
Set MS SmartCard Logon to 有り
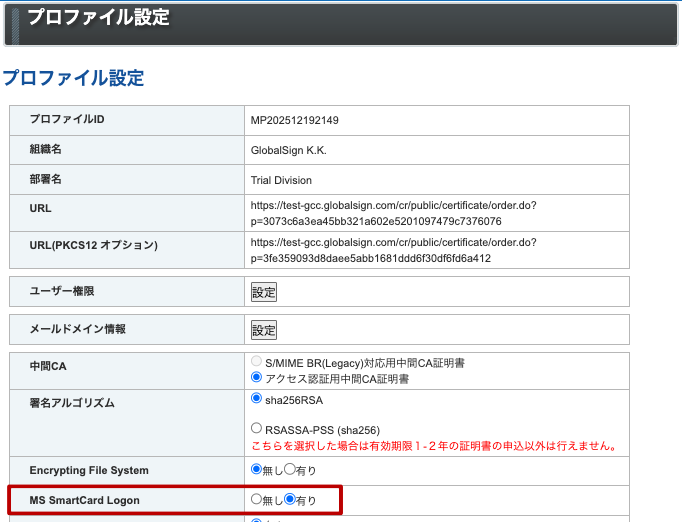pos(290,499)
